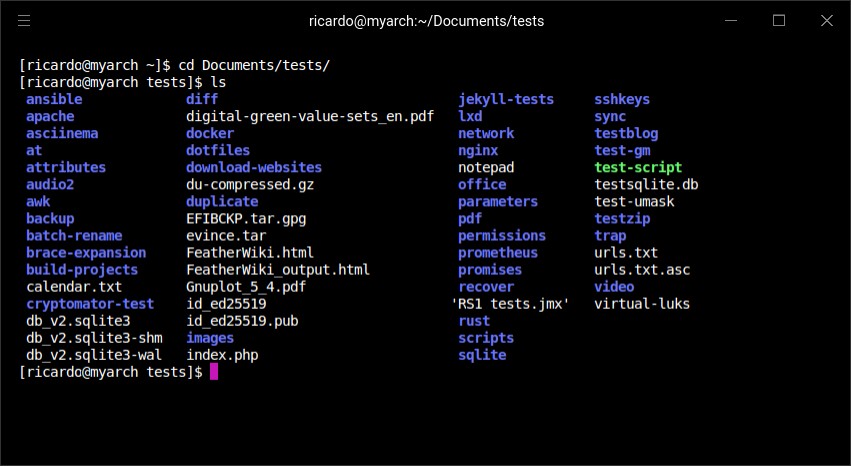This screenshot has width=851, height=466.
Task: Open the terminal hamburger menu
Action: click(24, 21)
